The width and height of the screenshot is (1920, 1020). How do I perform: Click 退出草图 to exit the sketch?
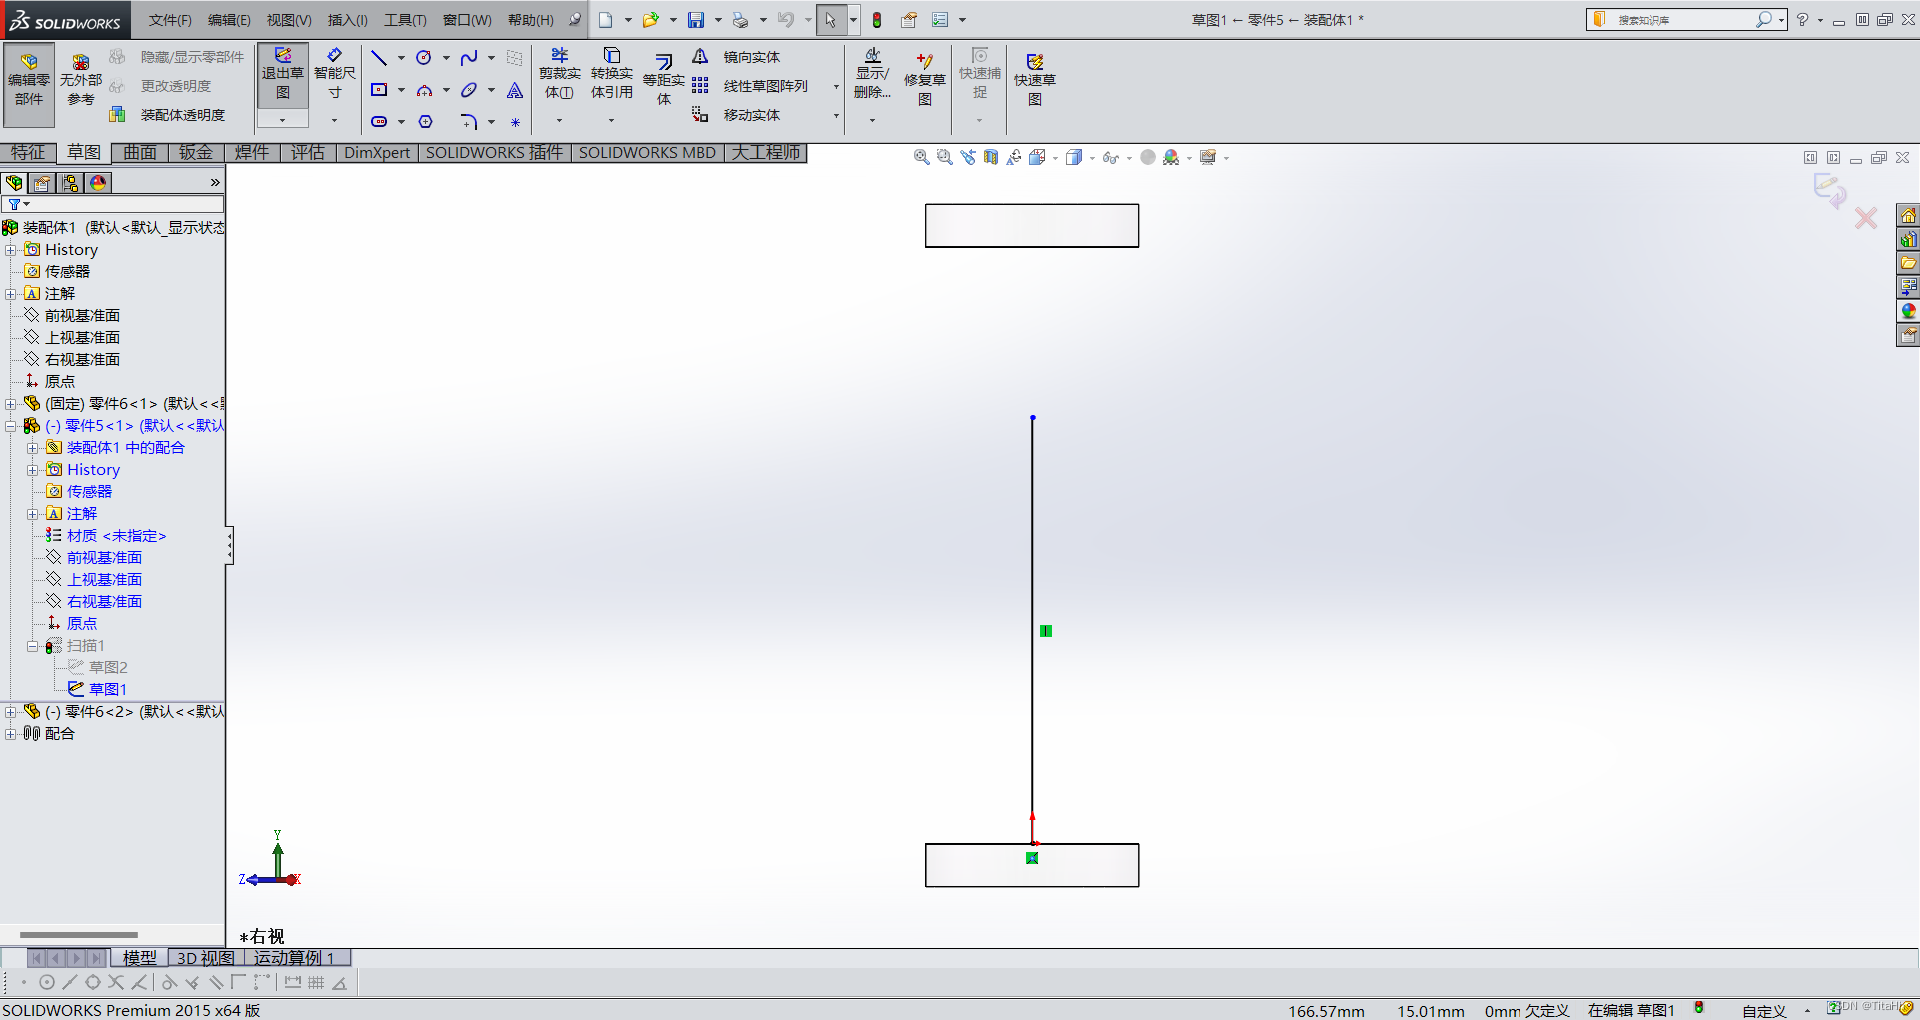point(283,75)
